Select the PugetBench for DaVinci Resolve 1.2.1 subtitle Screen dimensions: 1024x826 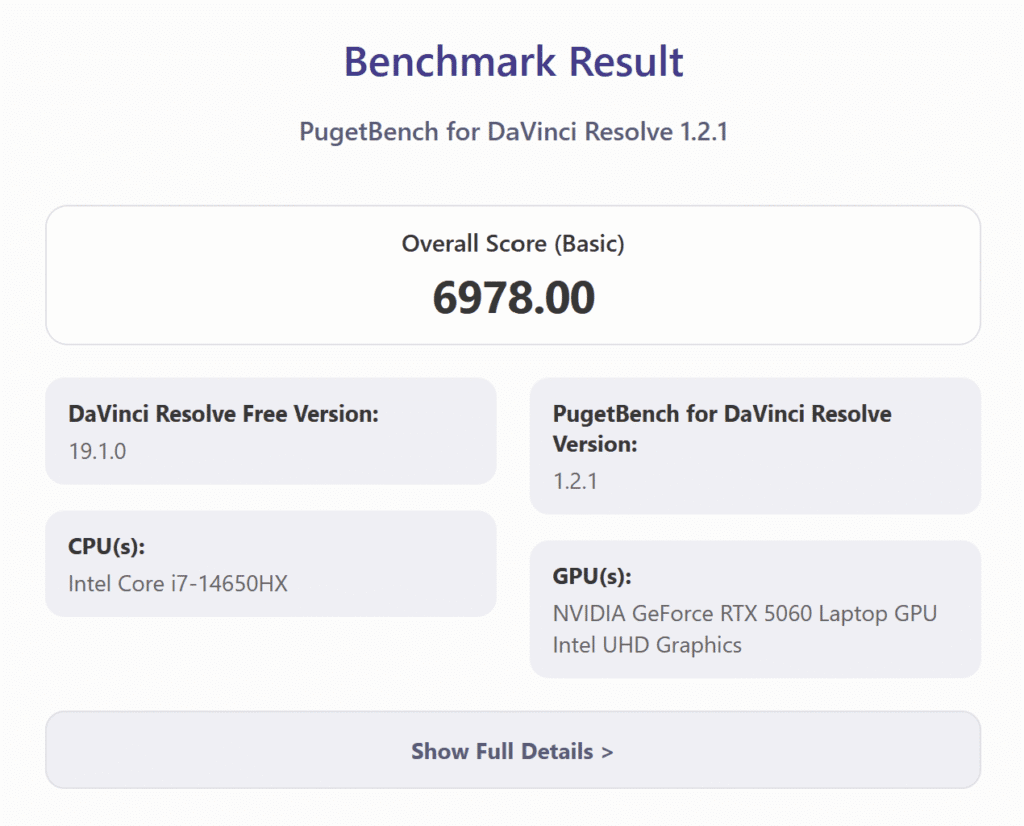click(513, 132)
